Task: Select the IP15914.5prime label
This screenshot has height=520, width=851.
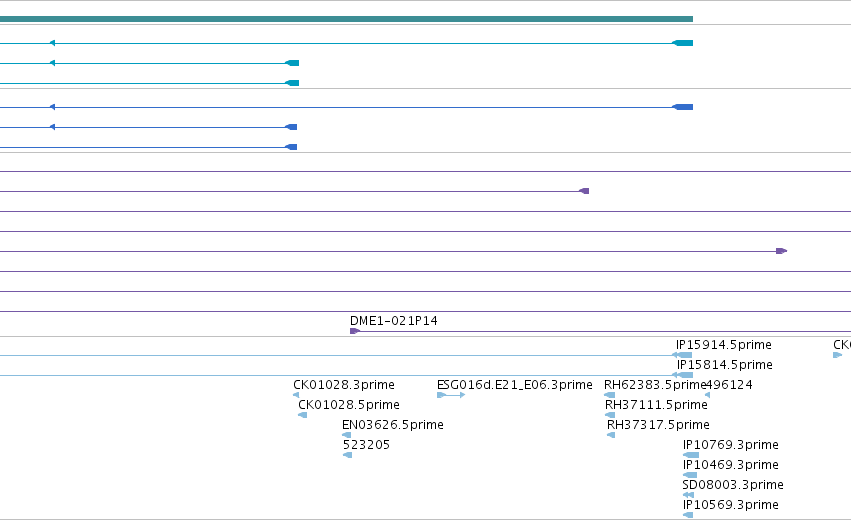Action: coord(723,345)
